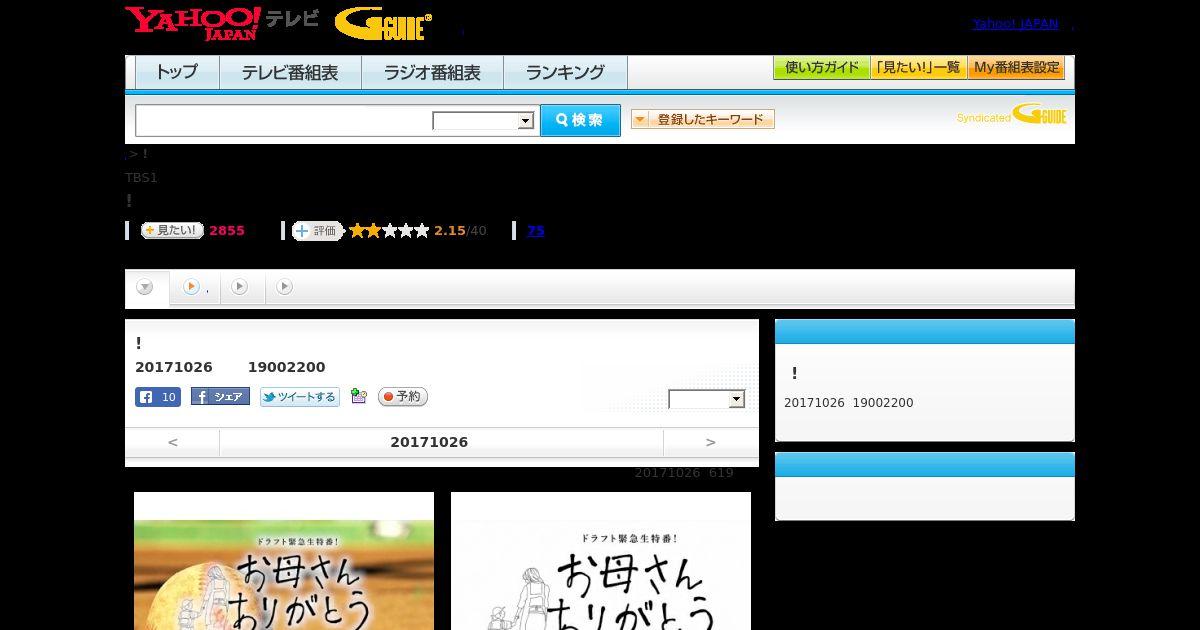Open the 使い方ガイド button
The image size is (1200, 630).
(x=821, y=68)
